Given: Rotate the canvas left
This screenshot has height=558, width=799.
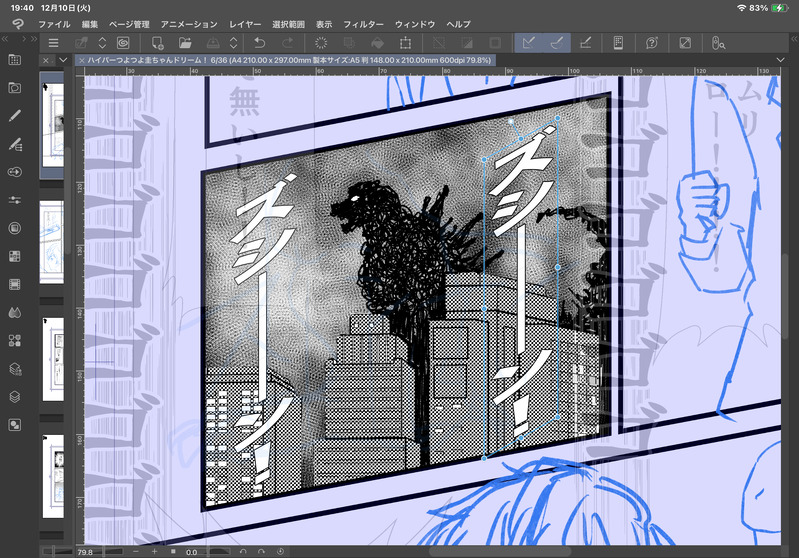Looking at the screenshot, I should coord(243,551).
